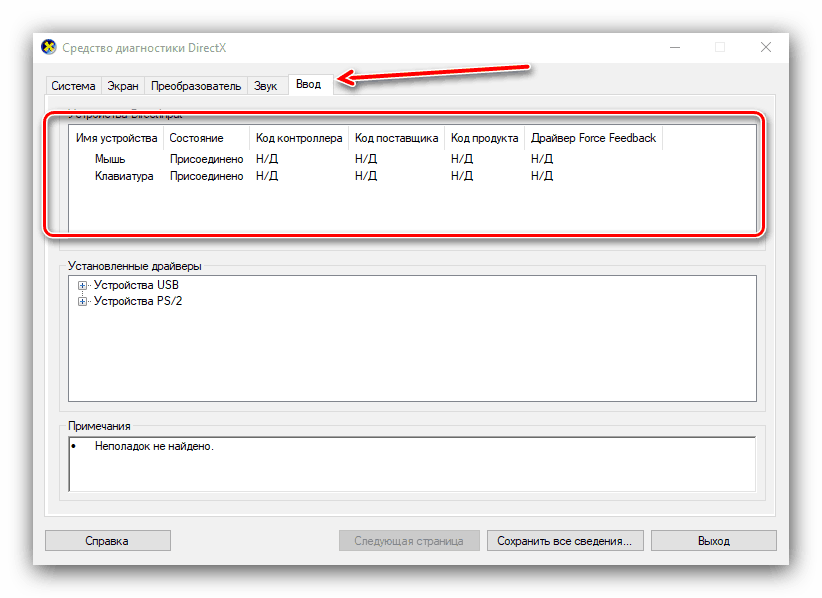Screen dimensions: 822x598
Task: Click the Неполадок не найдено note
Action: (154, 447)
